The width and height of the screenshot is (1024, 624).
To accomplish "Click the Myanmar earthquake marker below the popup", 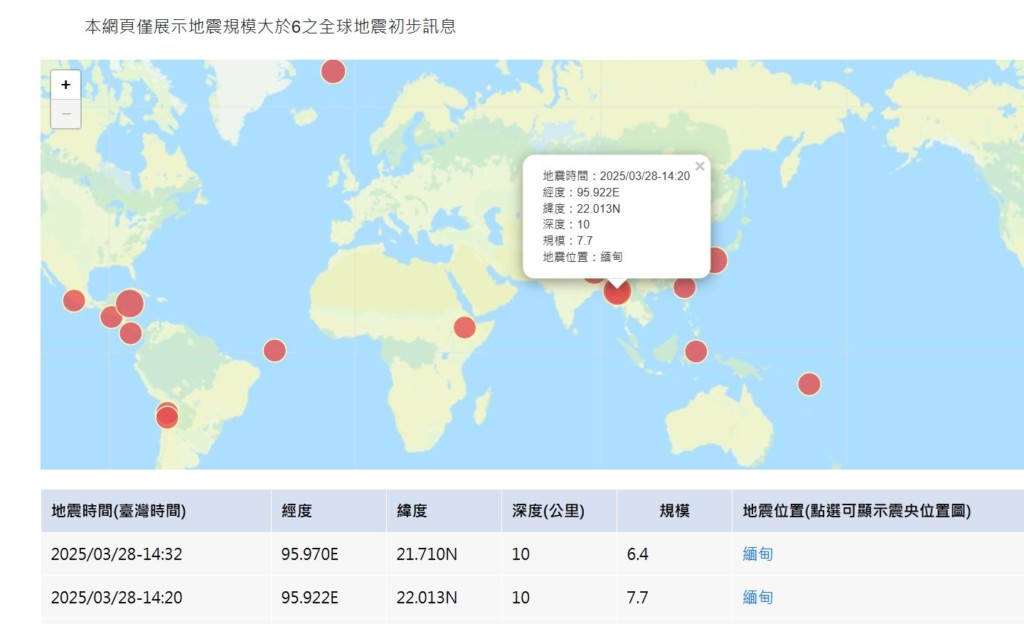I will coord(617,291).
